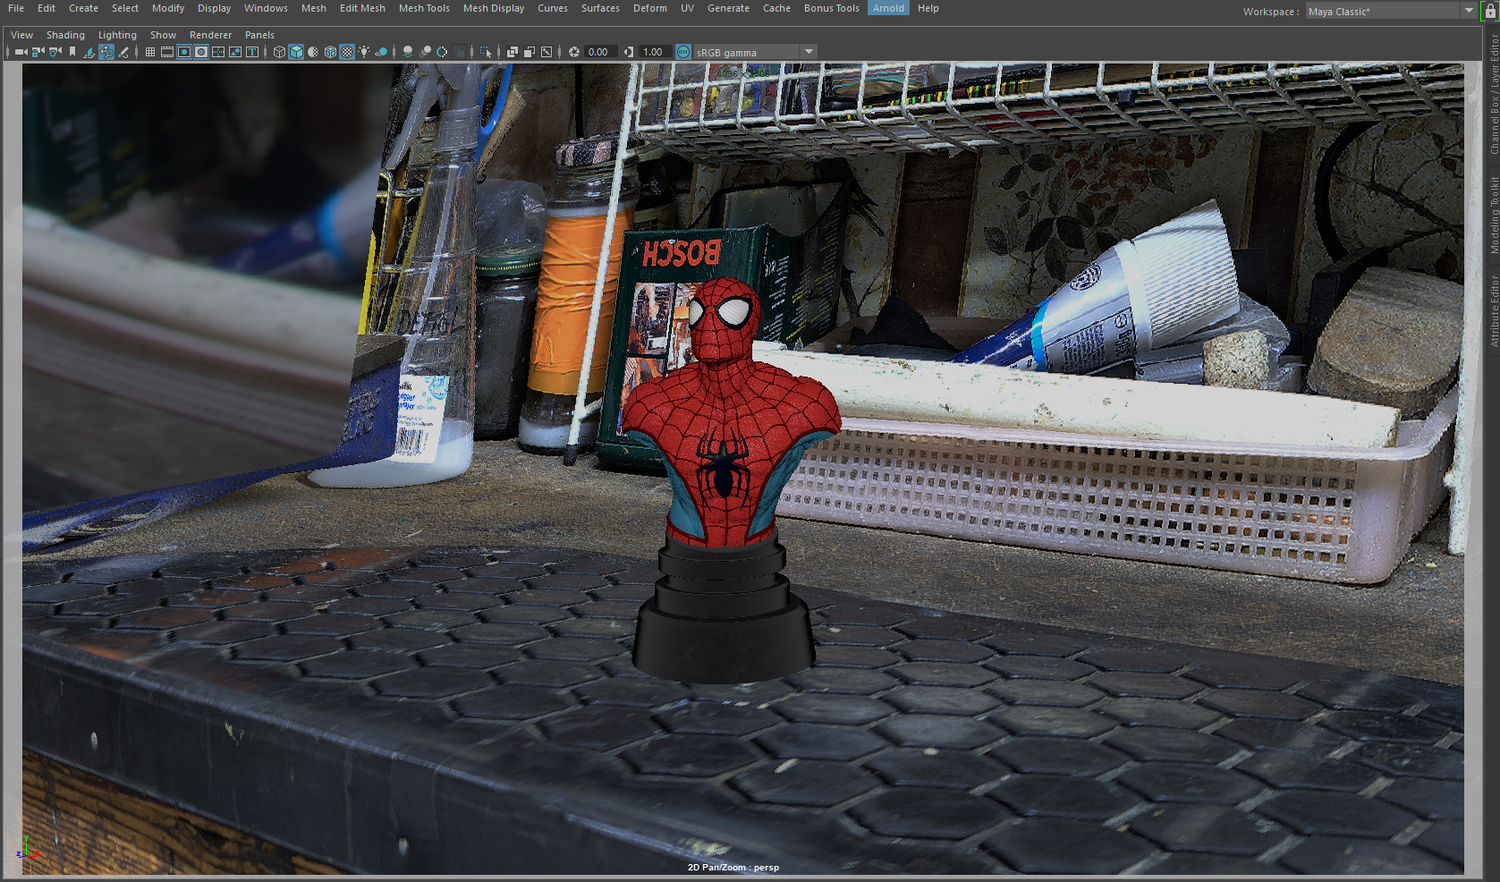Open the Modeling Toolkit side tab
Image resolution: width=1500 pixels, height=882 pixels.
click(1495, 215)
